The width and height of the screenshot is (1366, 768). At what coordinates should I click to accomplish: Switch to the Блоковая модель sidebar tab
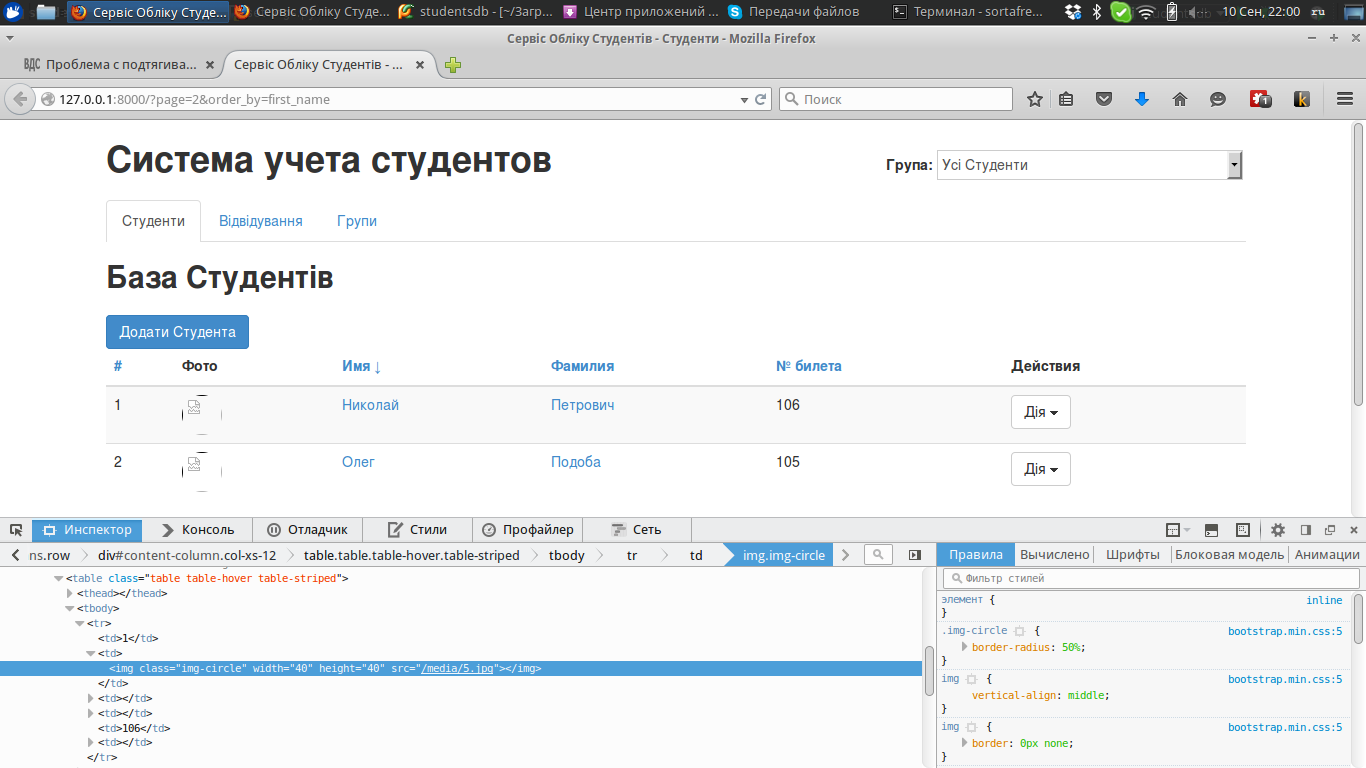[1229, 554]
